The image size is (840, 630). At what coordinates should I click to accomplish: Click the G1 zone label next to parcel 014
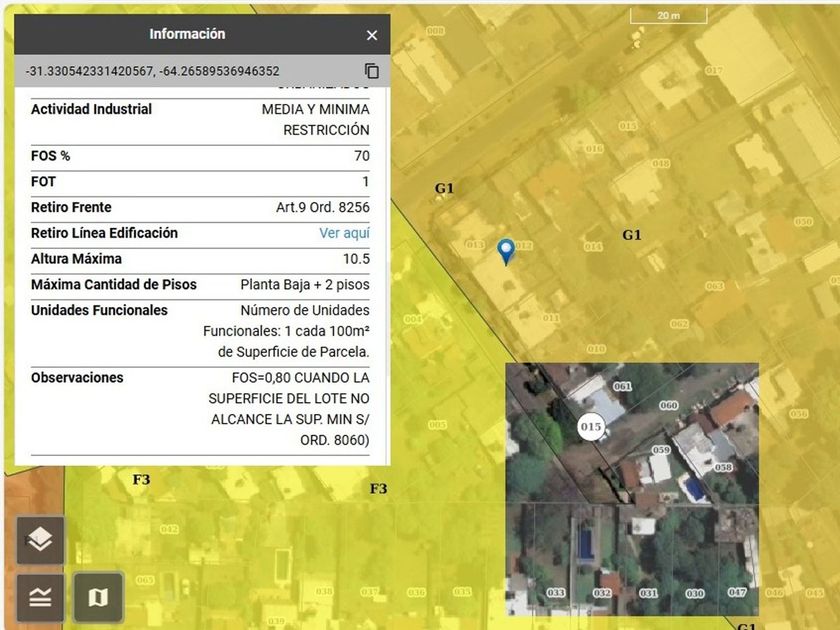(631, 235)
